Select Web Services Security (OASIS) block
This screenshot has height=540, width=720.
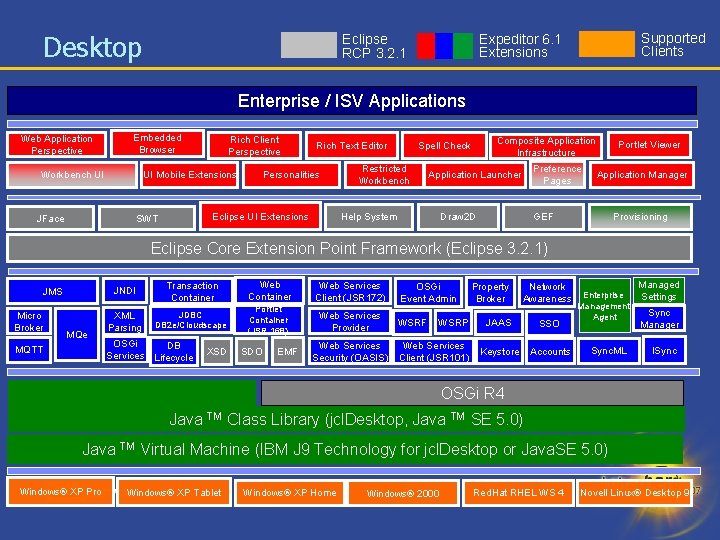350,351
